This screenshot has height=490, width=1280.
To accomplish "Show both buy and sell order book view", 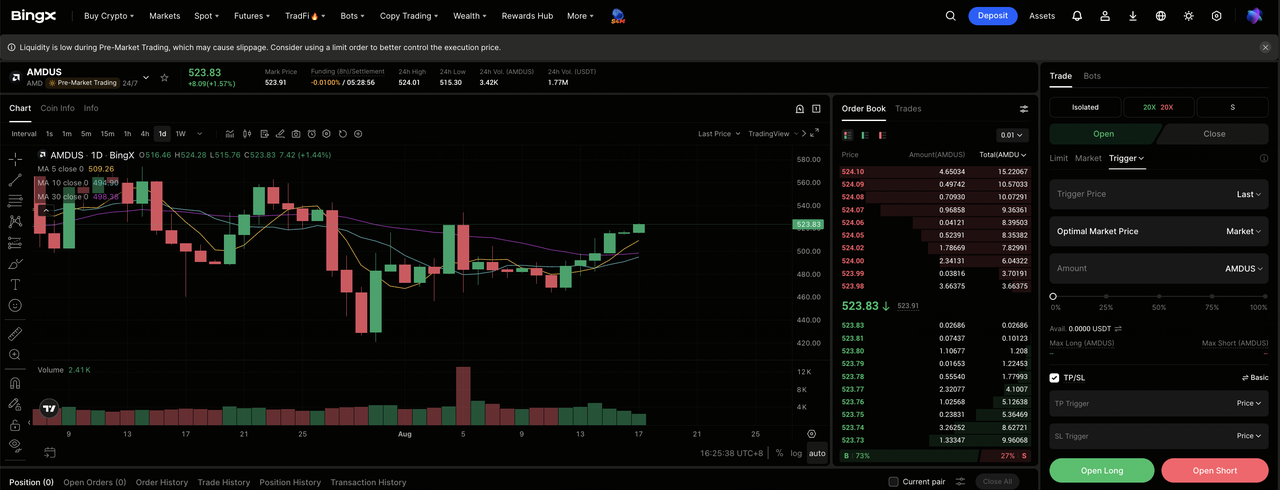I will [x=848, y=135].
